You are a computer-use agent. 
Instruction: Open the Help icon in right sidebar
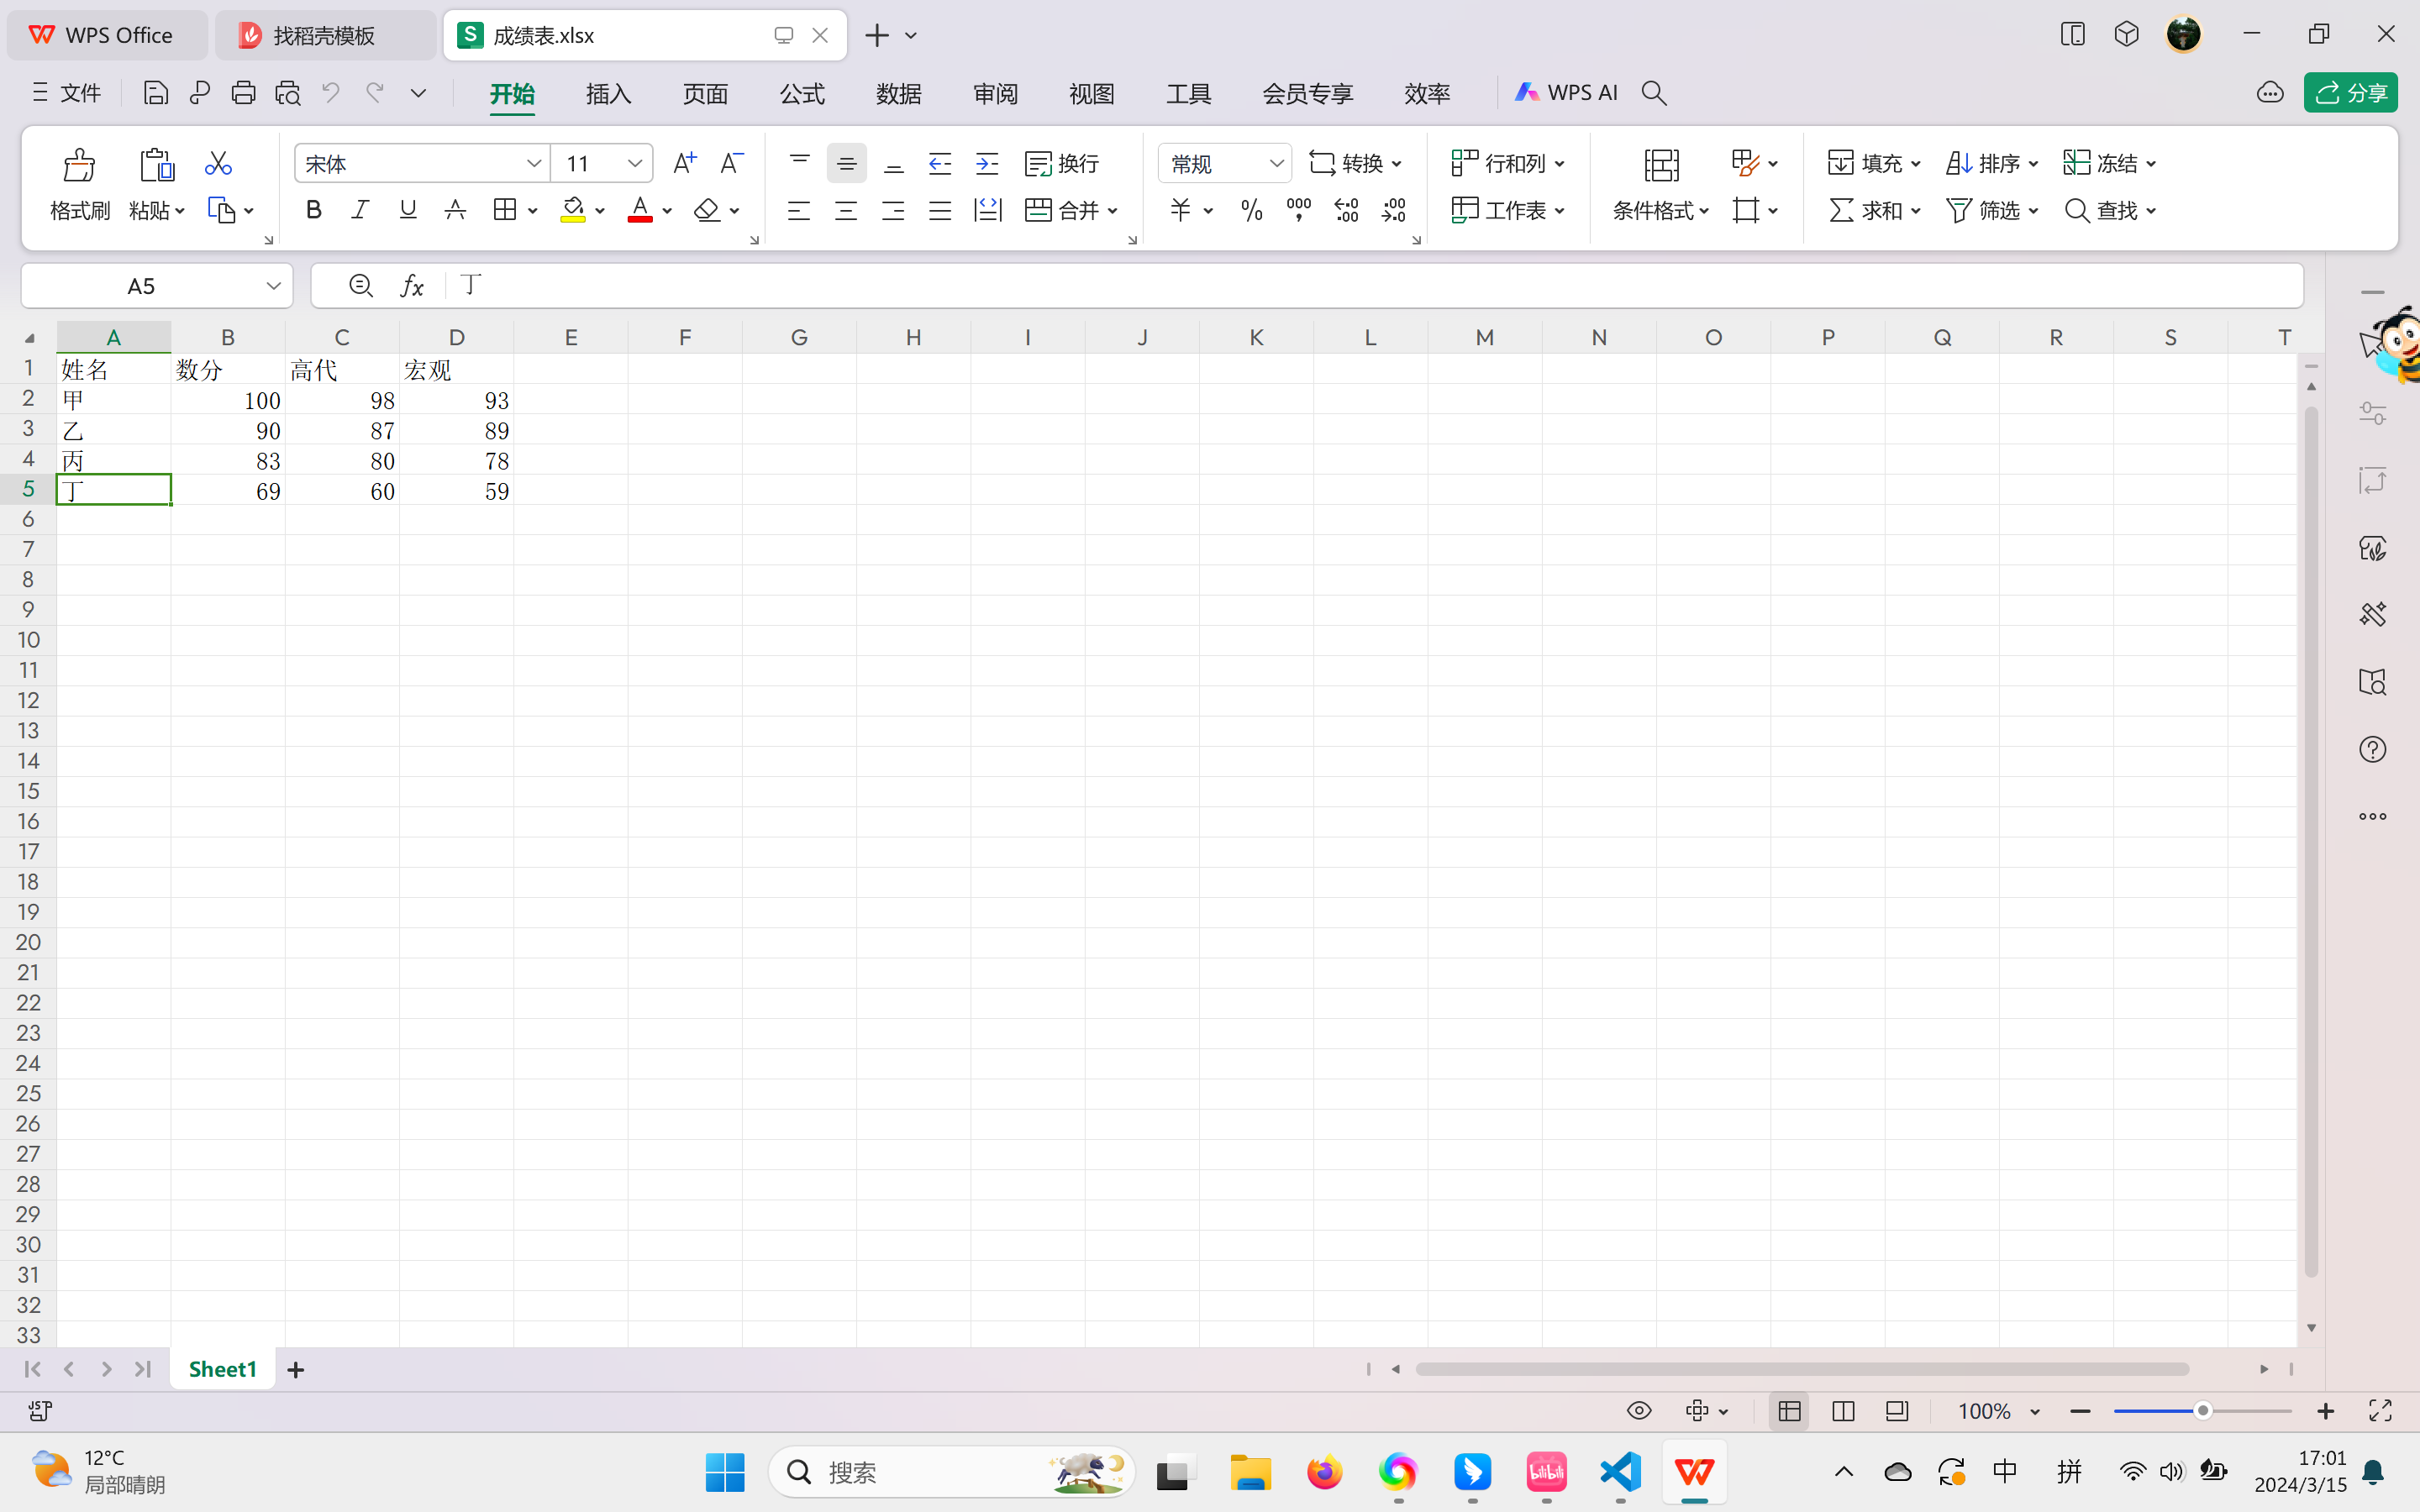click(2372, 749)
